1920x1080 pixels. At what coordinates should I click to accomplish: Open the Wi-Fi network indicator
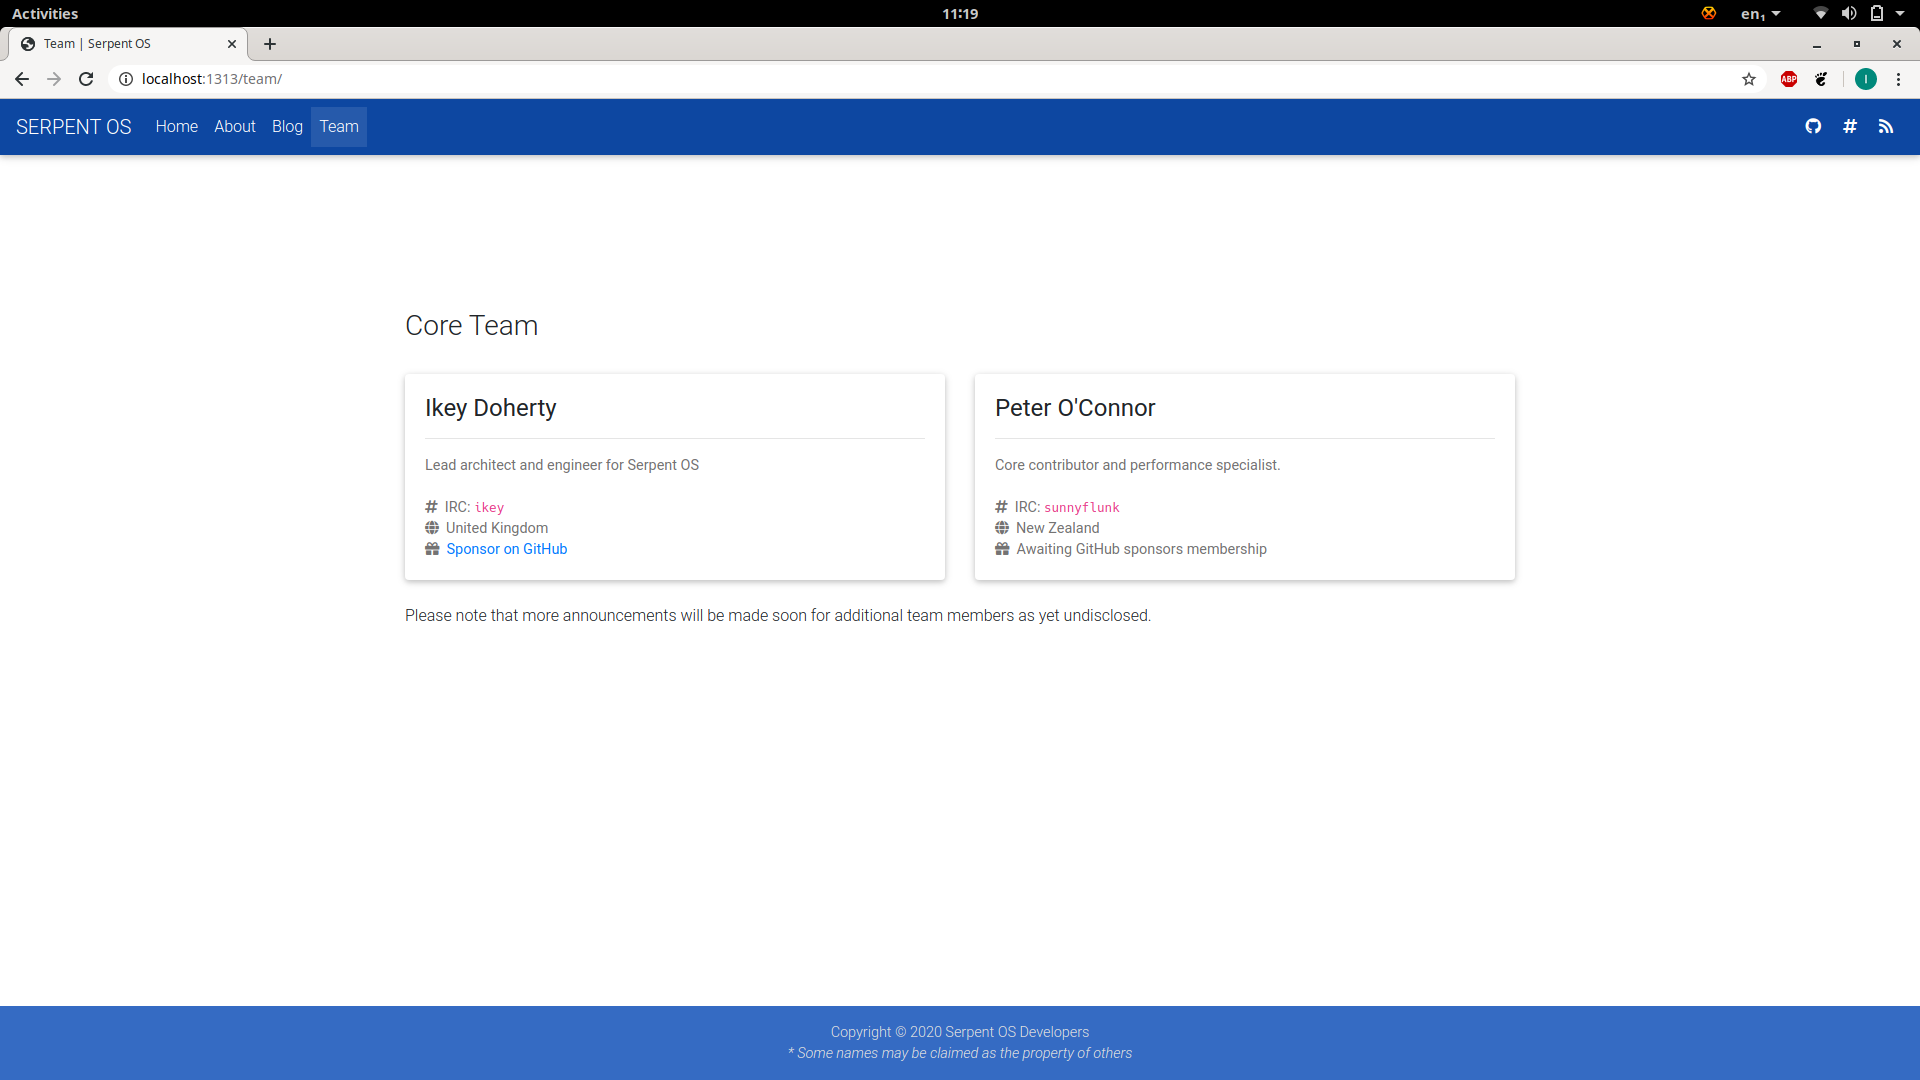tap(1821, 13)
